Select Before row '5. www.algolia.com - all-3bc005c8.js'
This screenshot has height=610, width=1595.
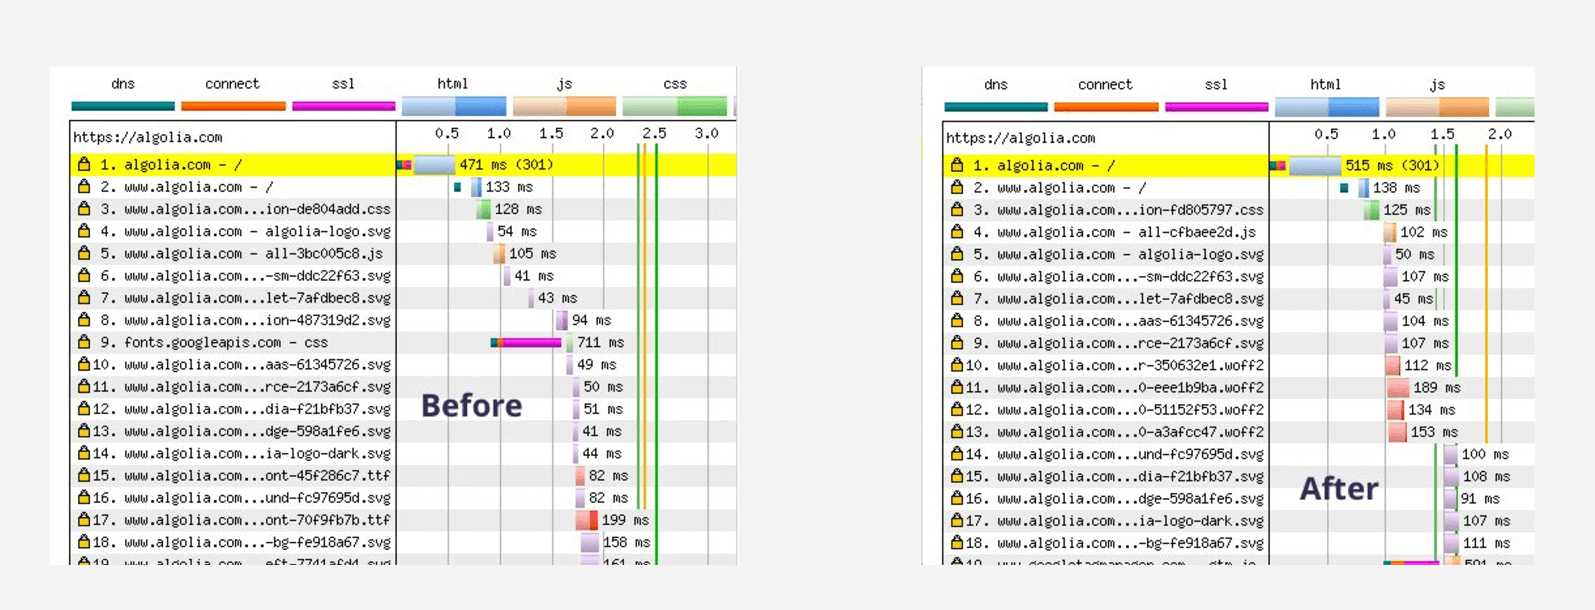point(403,253)
